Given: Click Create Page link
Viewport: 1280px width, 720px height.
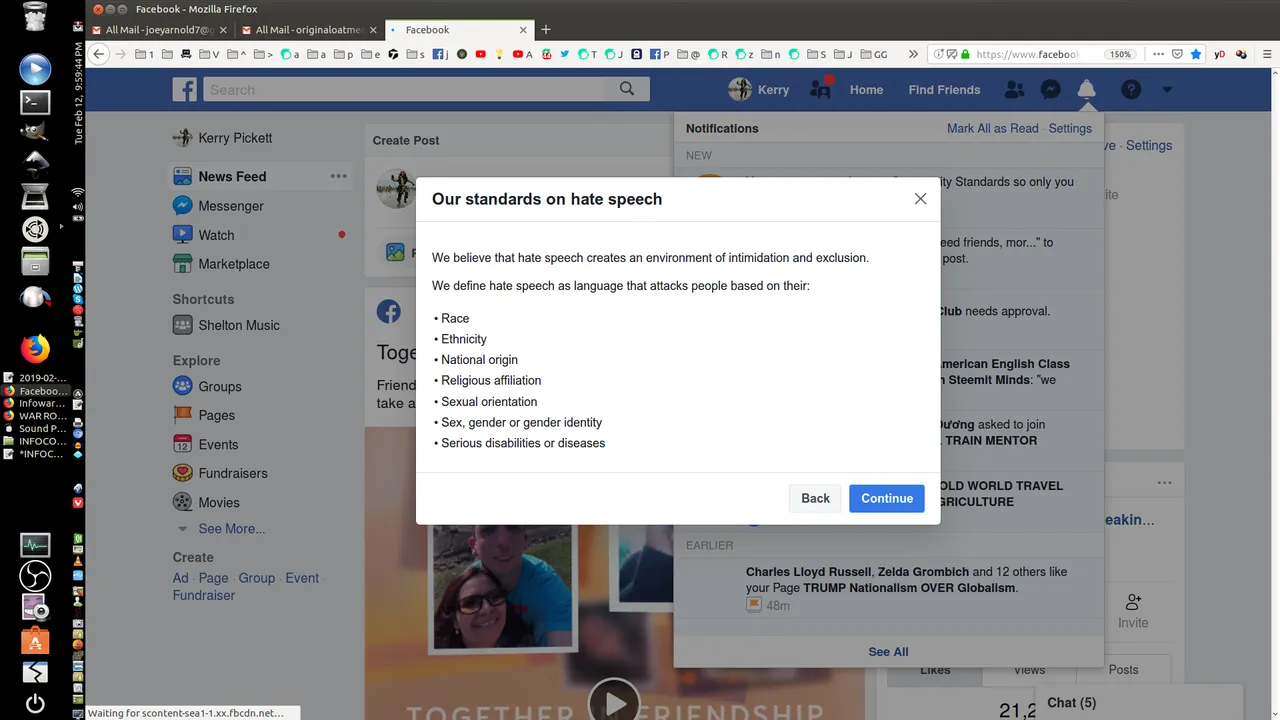Looking at the screenshot, I should pos(213,578).
